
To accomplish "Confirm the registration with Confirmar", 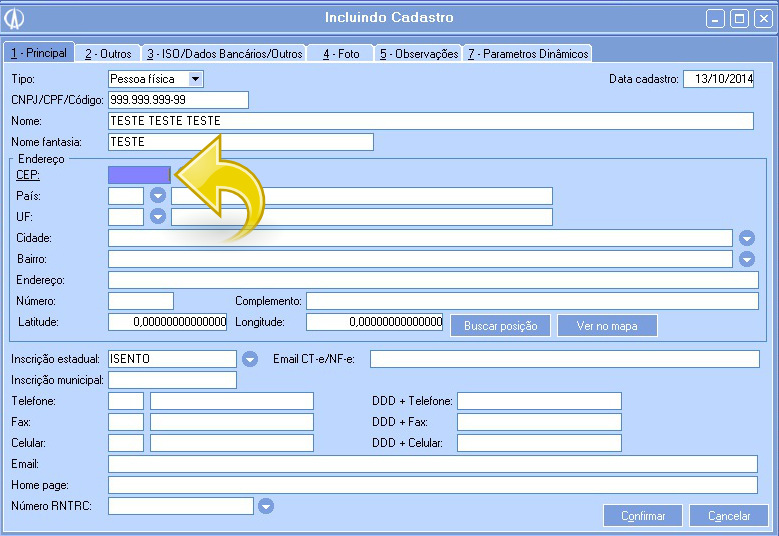I will pos(643,516).
